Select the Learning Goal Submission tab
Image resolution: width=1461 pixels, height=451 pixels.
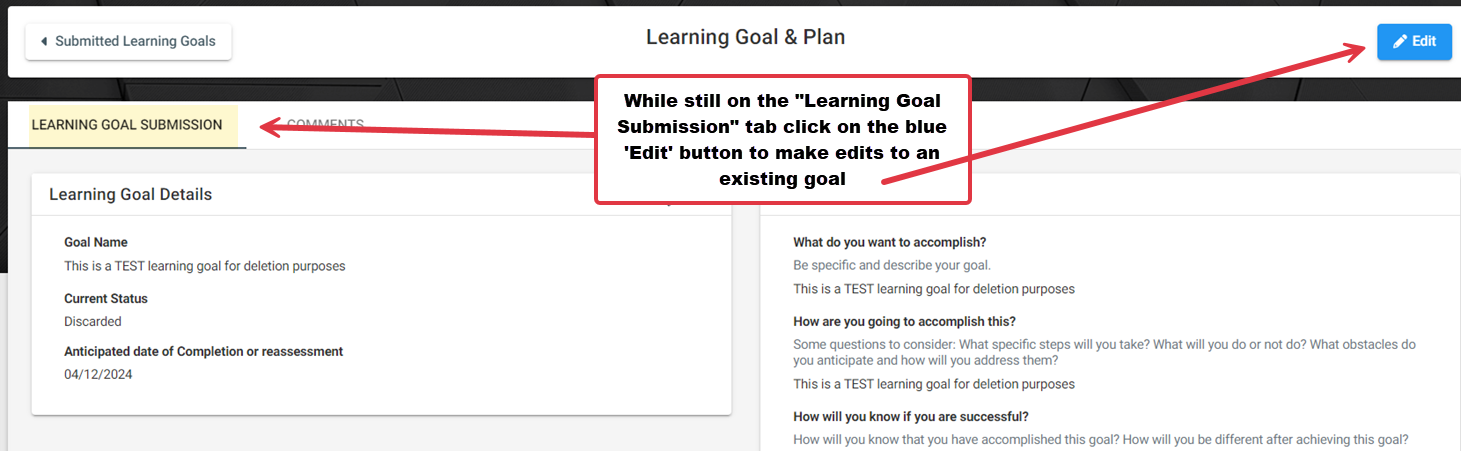(127, 125)
